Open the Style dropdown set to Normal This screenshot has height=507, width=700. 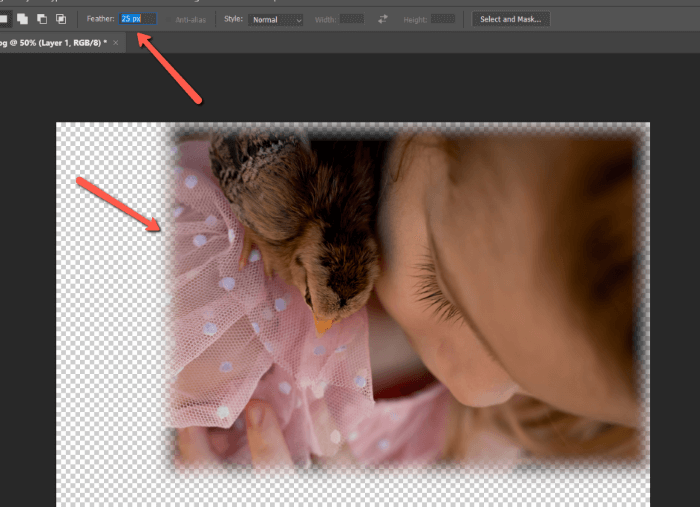click(x=277, y=19)
